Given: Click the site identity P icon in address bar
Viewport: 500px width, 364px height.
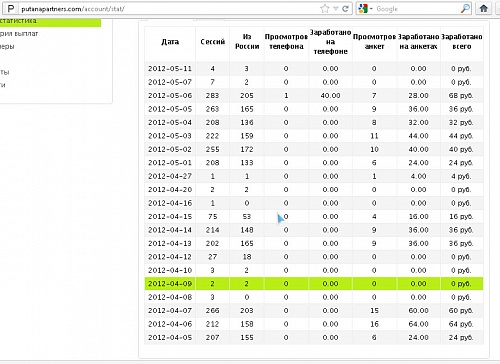Looking at the screenshot, I should point(11,9).
